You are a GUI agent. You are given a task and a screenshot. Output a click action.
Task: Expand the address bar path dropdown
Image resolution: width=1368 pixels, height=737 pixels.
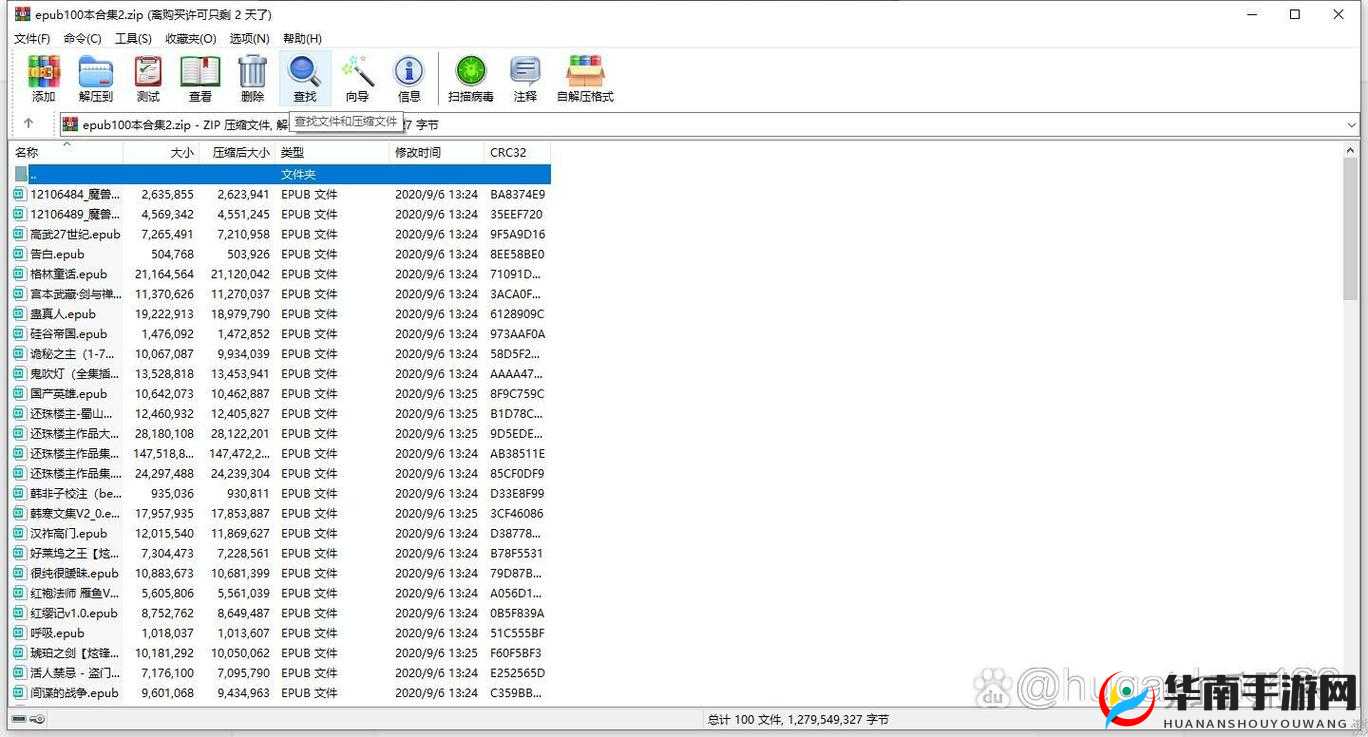click(1352, 125)
